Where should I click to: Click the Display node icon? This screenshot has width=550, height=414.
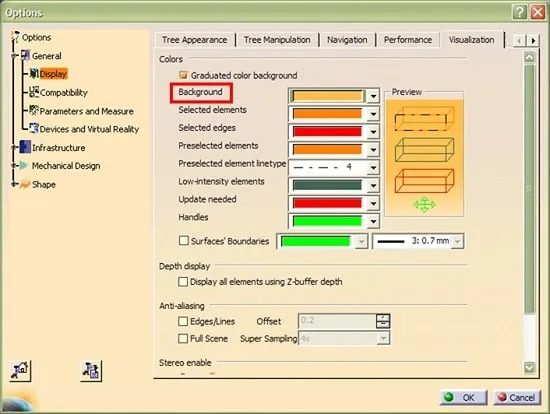[x=34, y=73]
